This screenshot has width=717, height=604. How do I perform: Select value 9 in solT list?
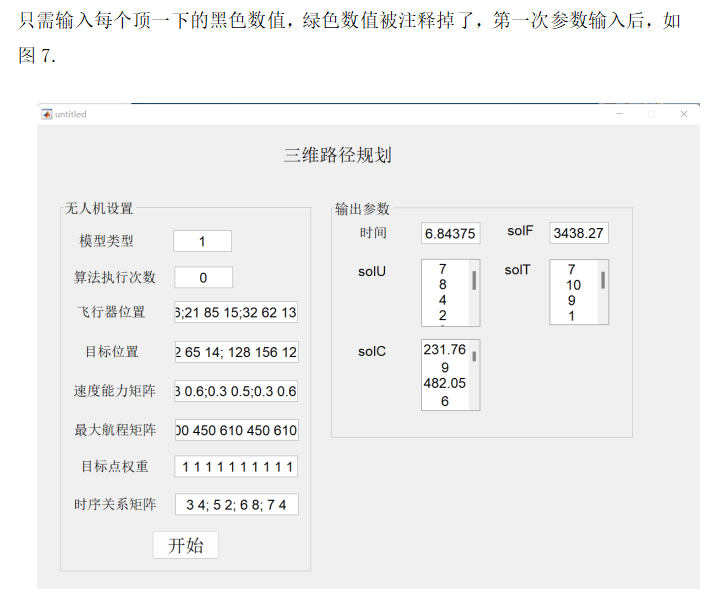tap(572, 300)
